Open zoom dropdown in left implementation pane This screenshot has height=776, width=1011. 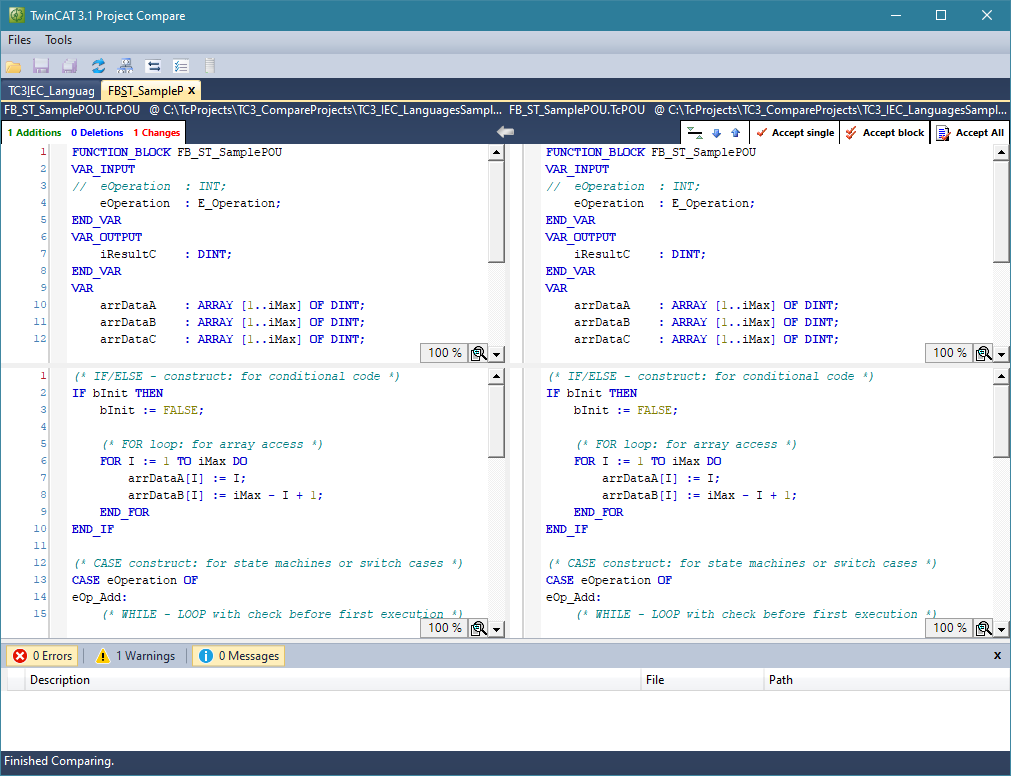496,629
